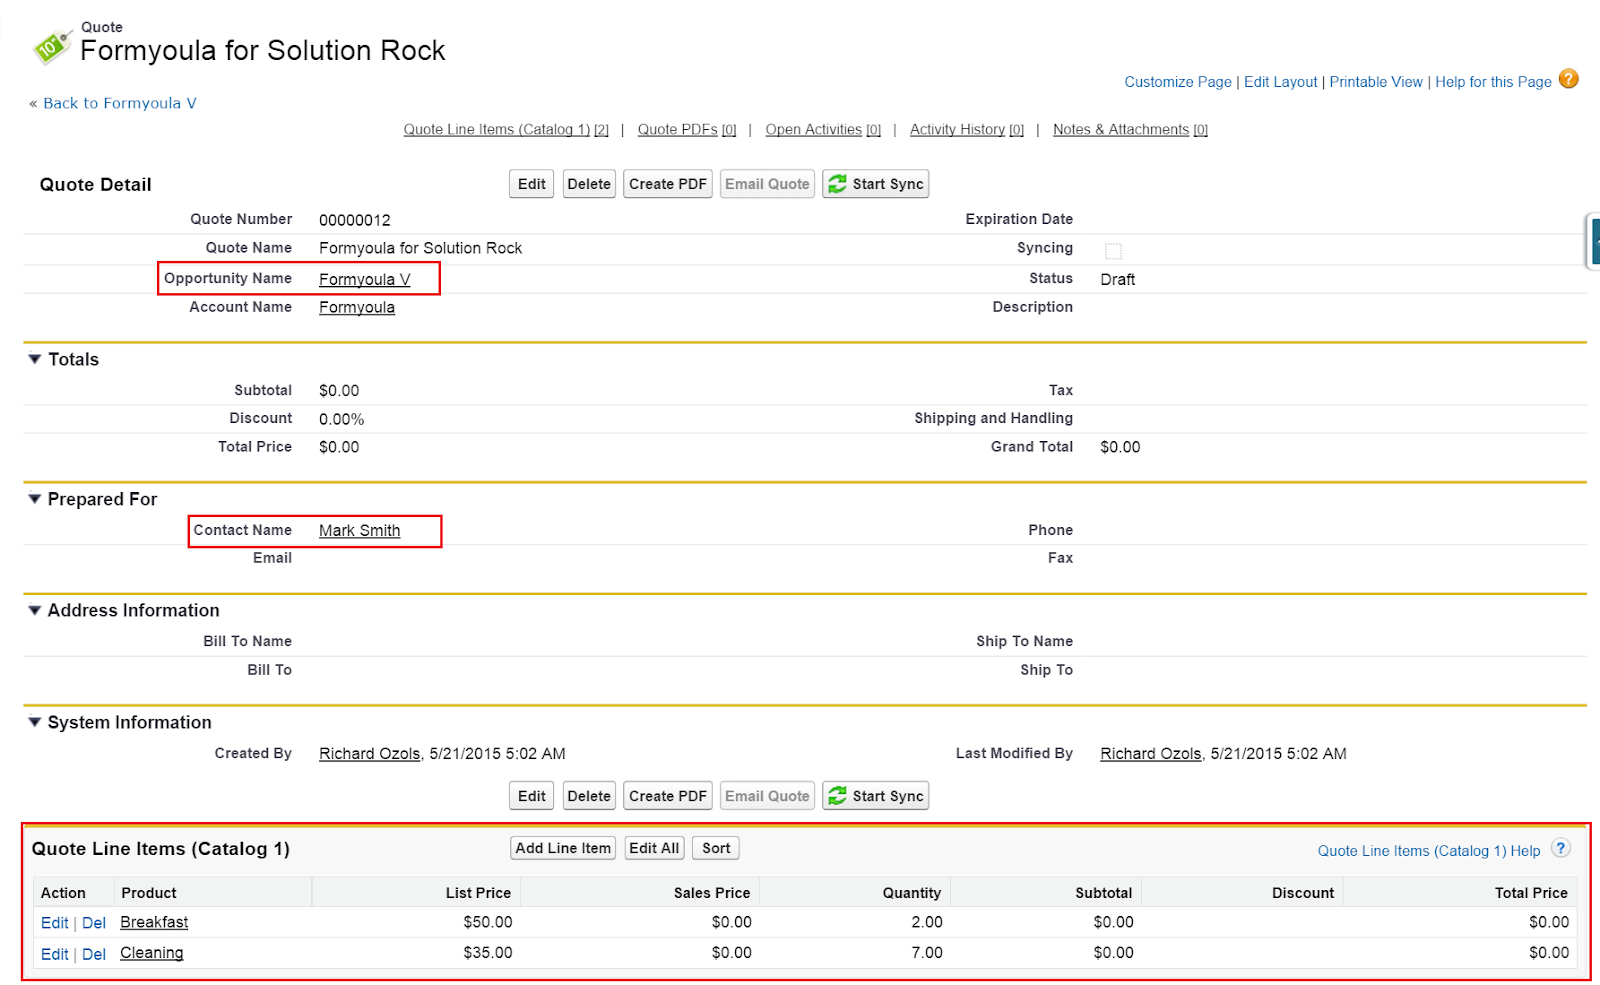Click the bottom Start Sync button
1600x985 pixels.
pos(876,796)
